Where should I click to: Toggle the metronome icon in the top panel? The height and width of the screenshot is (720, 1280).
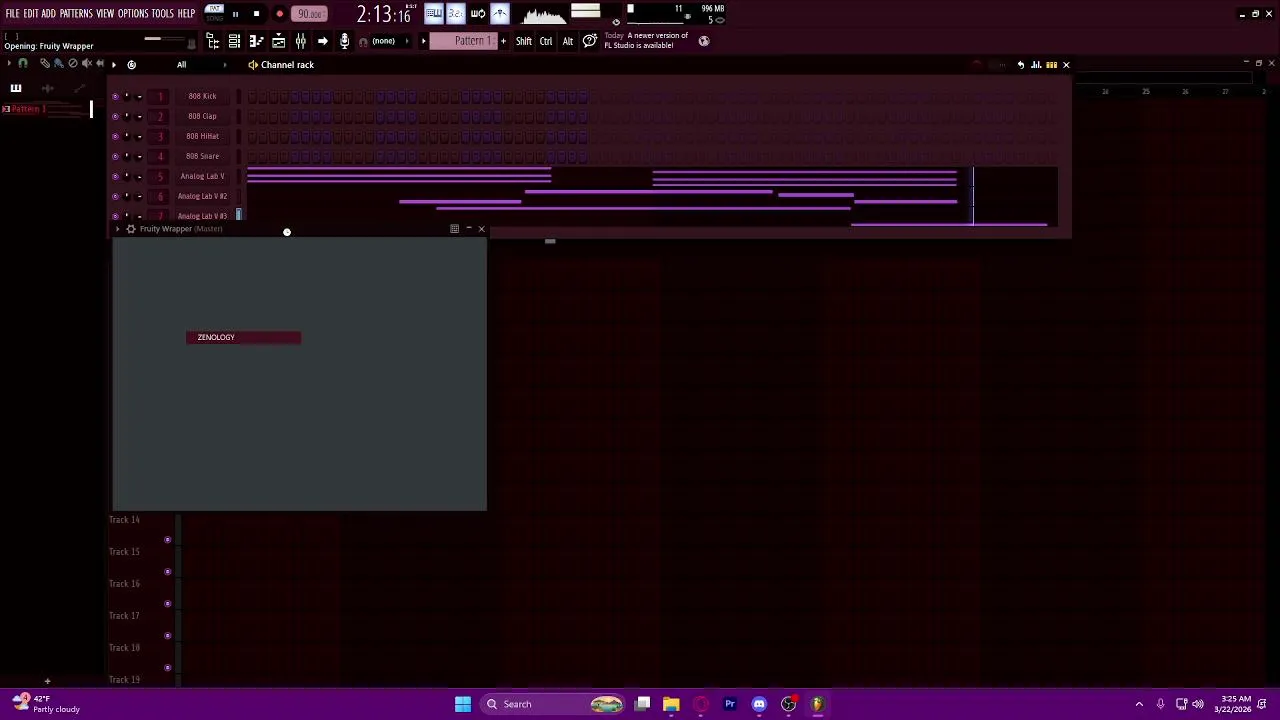click(500, 13)
